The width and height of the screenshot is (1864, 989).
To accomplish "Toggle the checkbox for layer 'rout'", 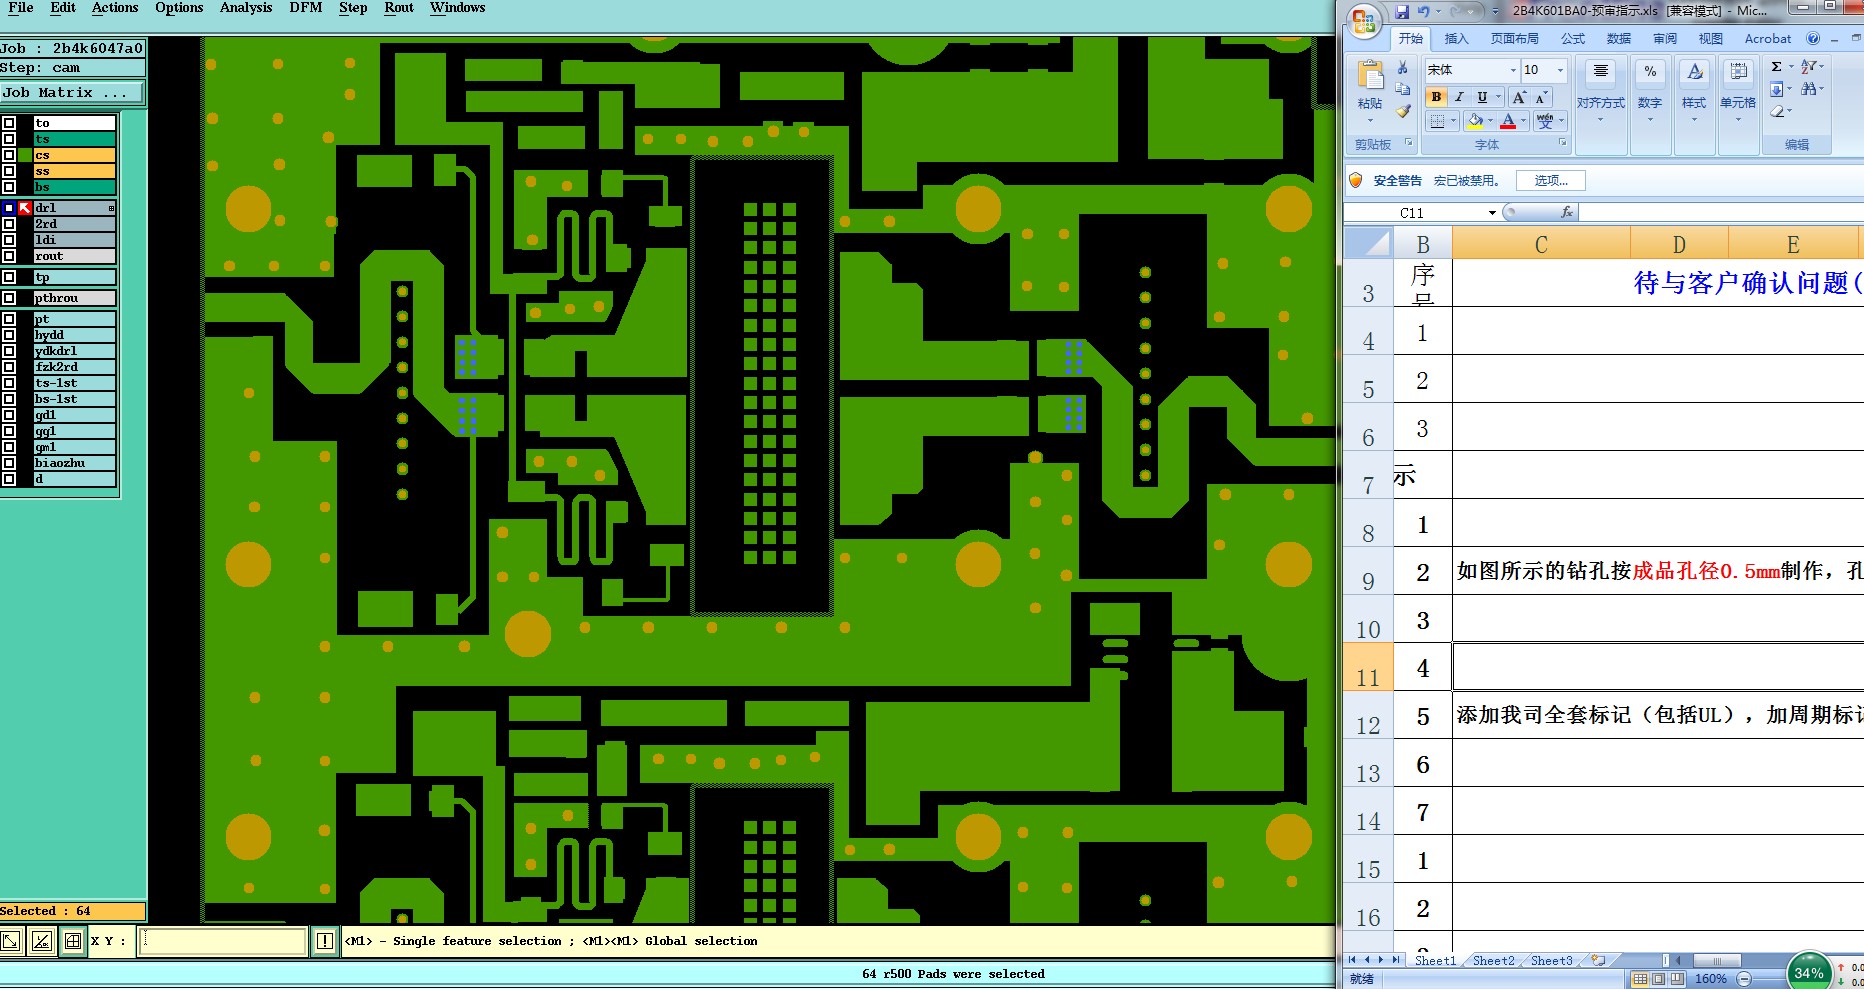I will [9, 256].
